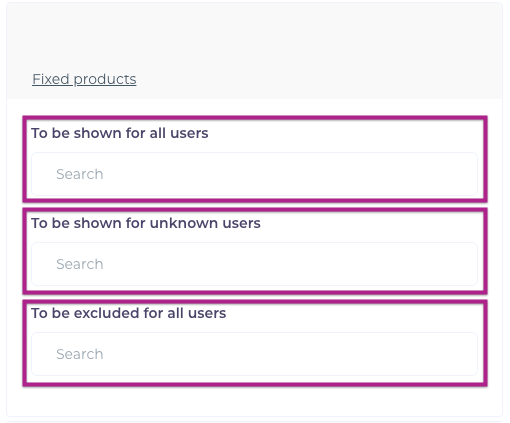Activate the excluded for all users search box

click(254, 354)
